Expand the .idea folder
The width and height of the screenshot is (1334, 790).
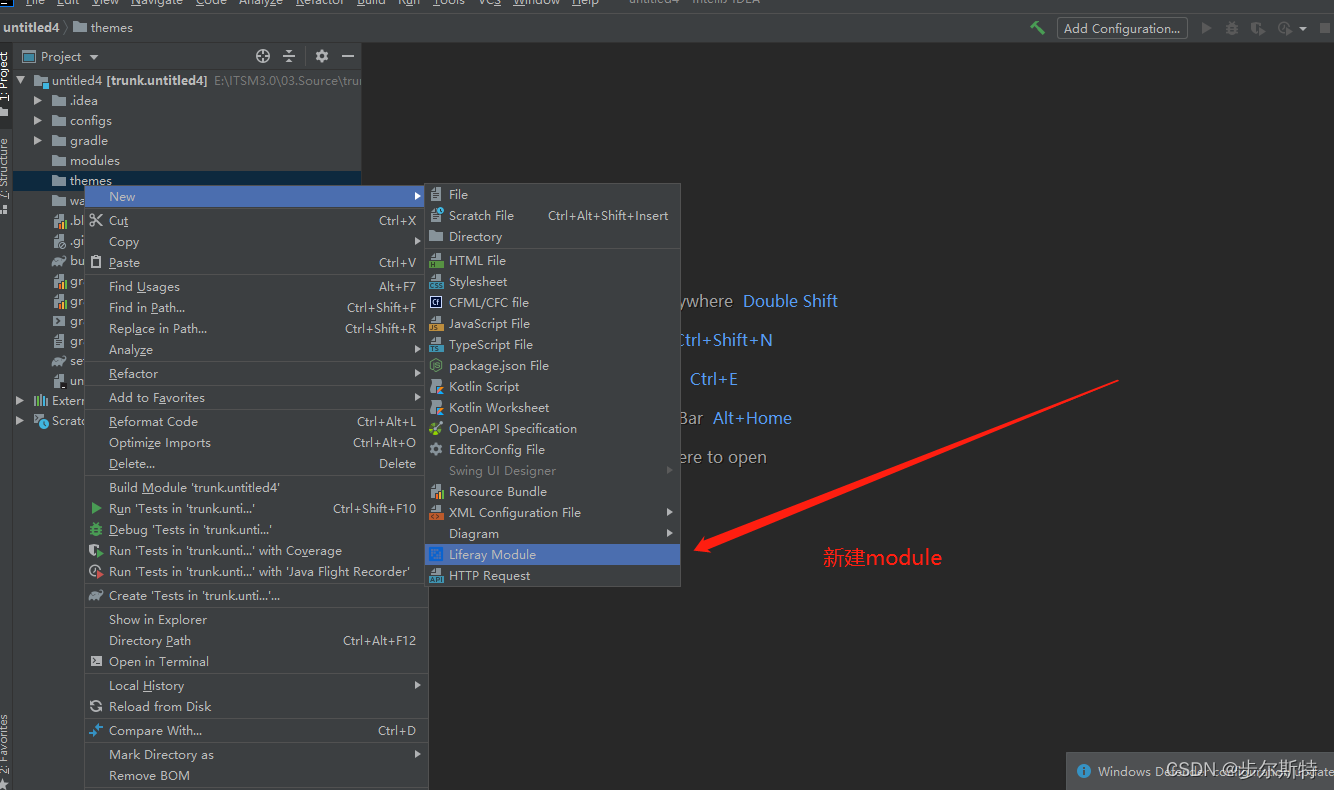(38, 100)
